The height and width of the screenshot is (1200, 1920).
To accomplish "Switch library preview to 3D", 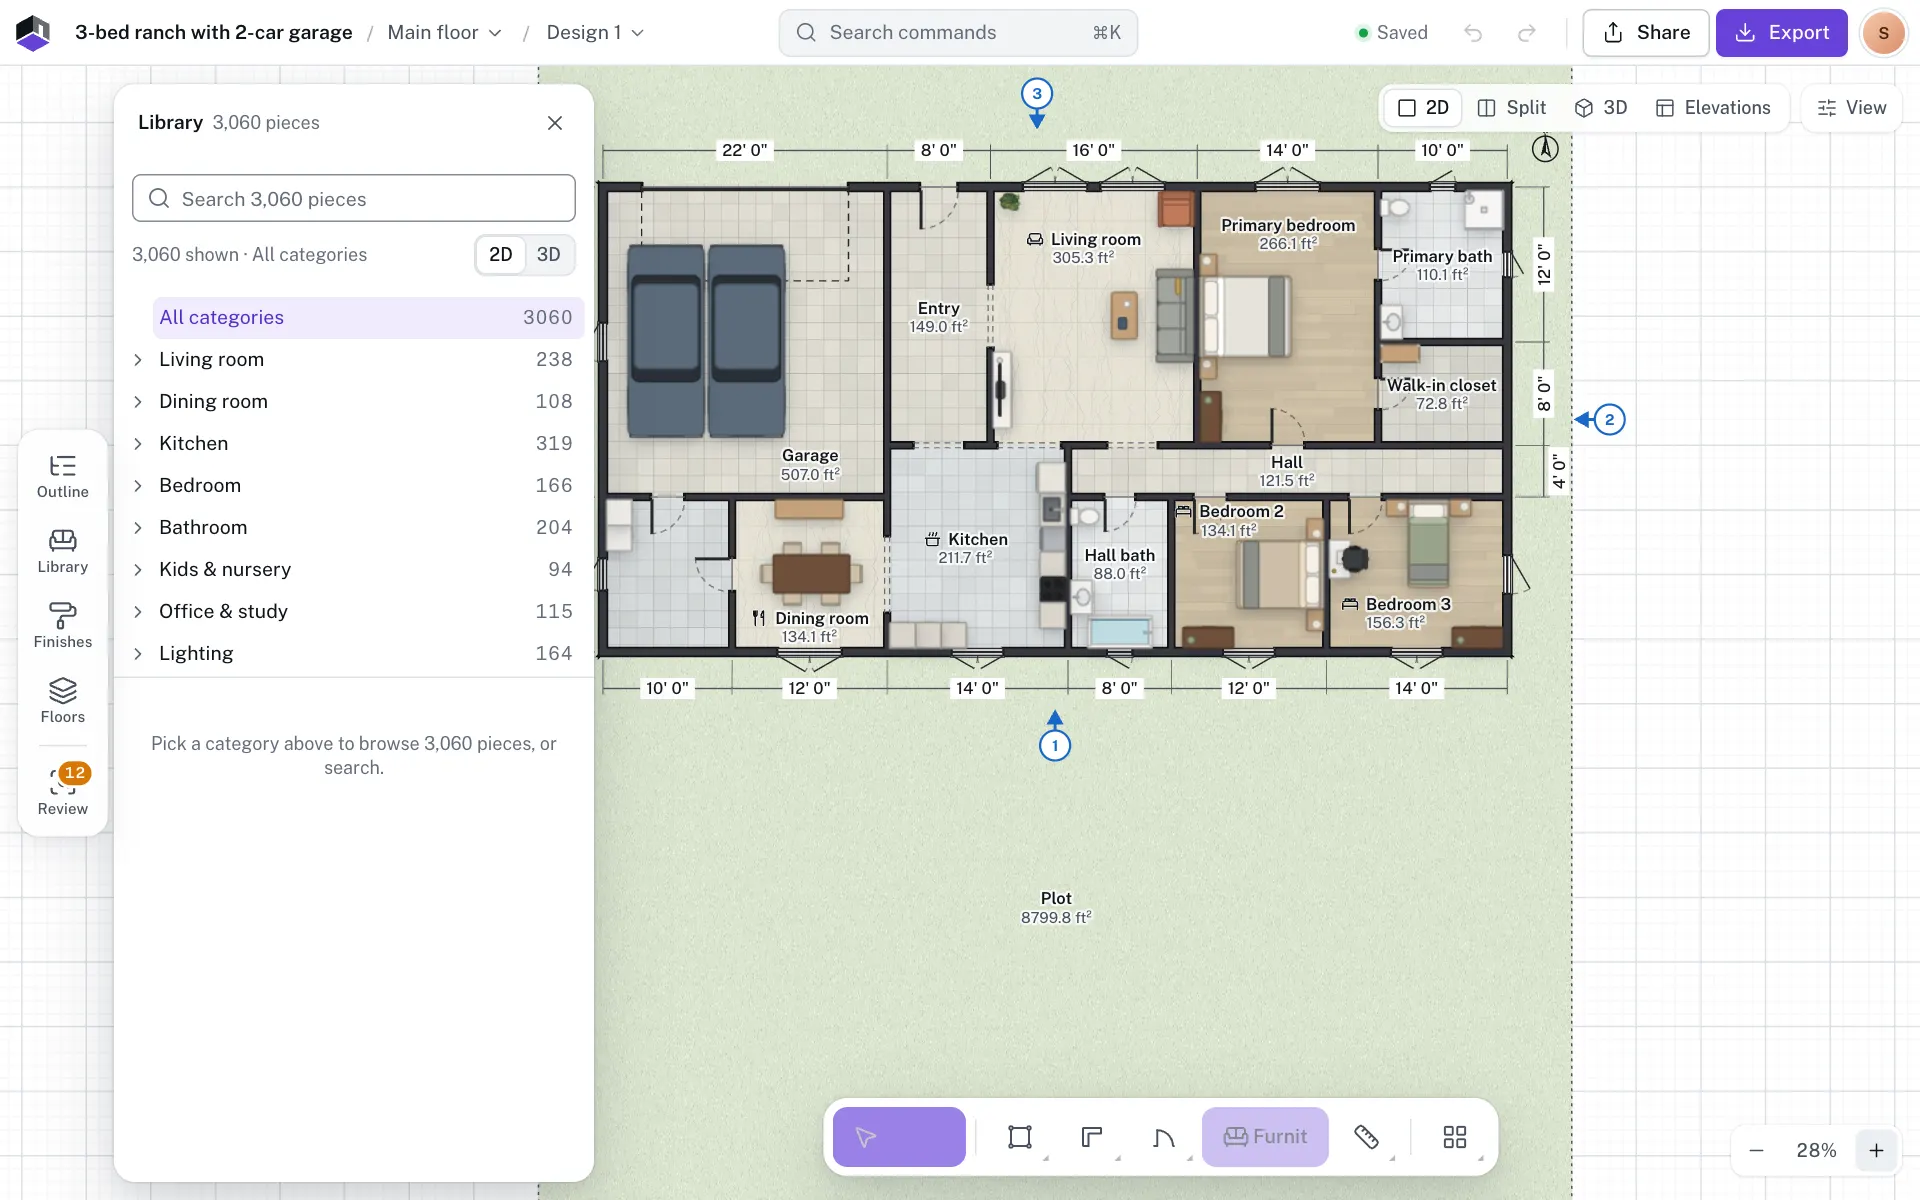I will click(548, 255).
